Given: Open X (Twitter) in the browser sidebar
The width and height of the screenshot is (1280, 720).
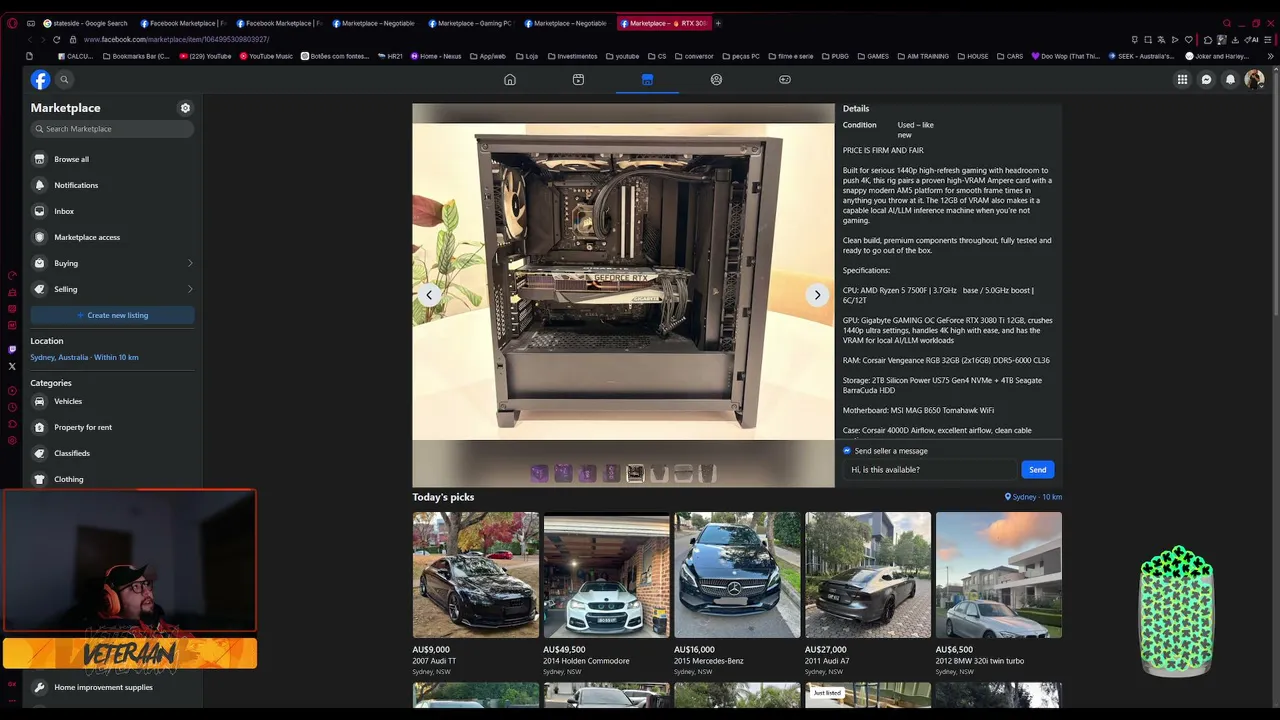Looking at the screenshot, I should [12, 366].
